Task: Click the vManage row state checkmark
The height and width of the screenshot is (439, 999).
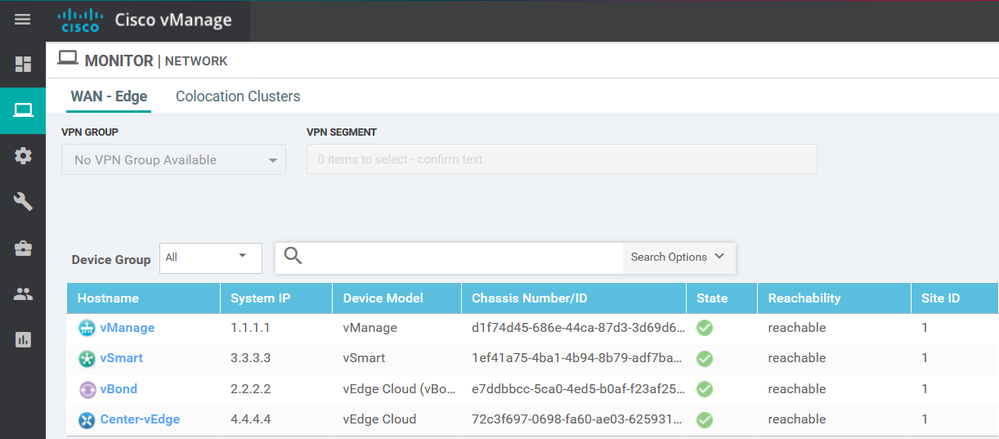Action: coord(705,328)
